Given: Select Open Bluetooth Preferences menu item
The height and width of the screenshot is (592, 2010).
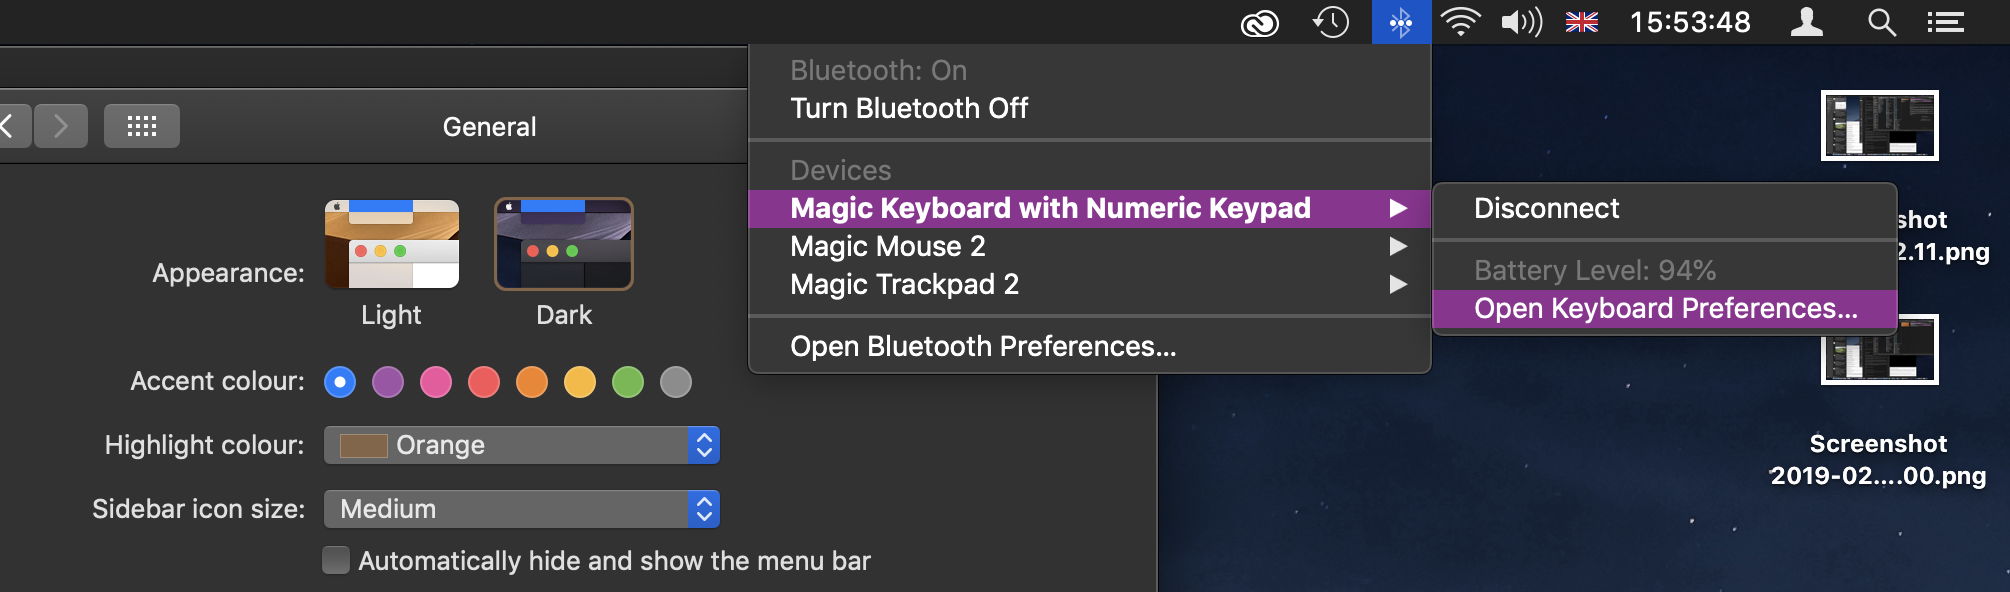Looking at the screenshot, I should 983,346.
